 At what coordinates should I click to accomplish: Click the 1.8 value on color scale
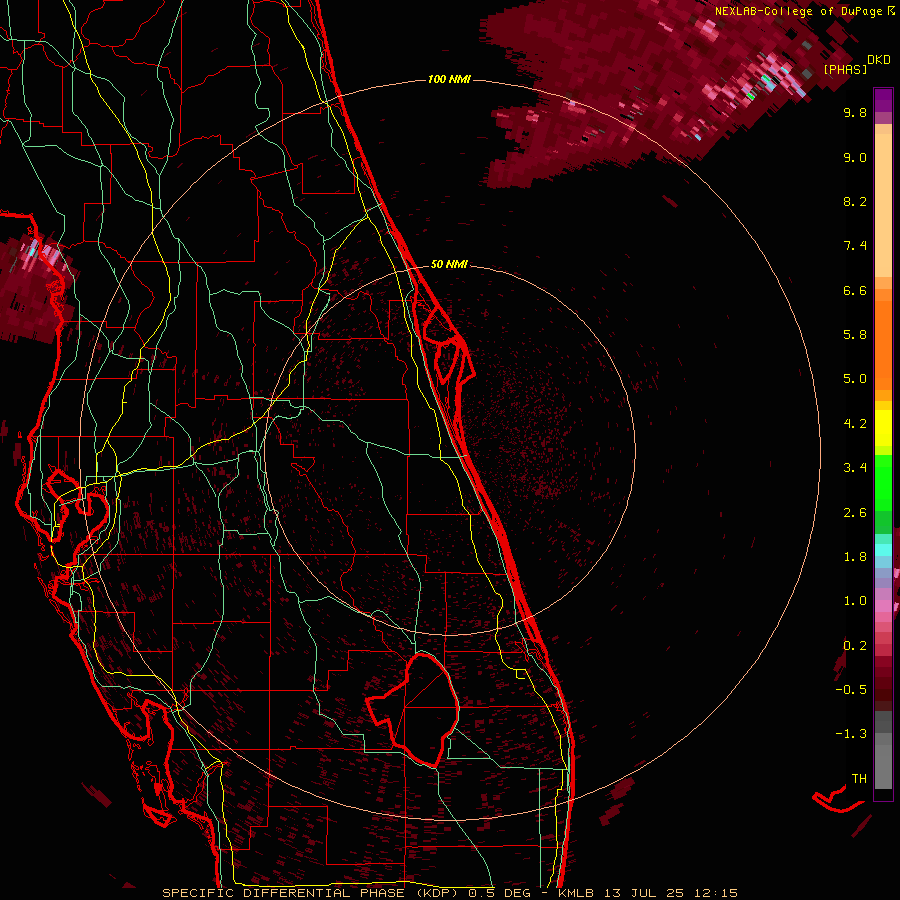coord(855,557)
